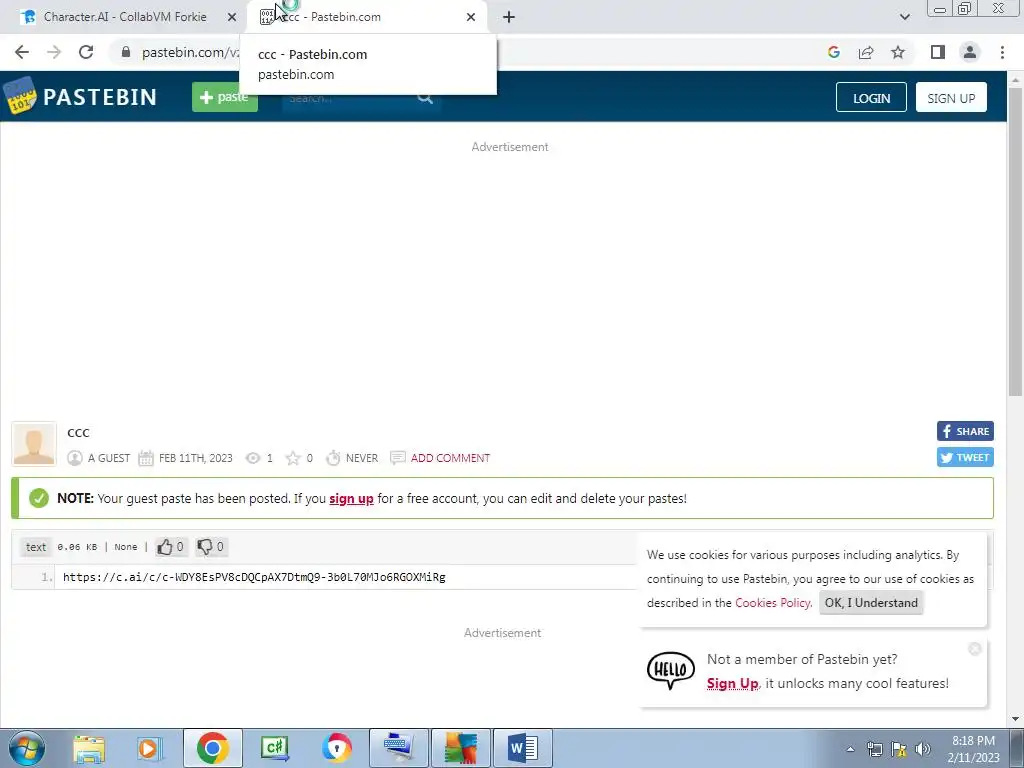This screenshot has width=1024, height=768.
Task: Open the on-screen keyboard taskbar icon
Action: (398, 748)
